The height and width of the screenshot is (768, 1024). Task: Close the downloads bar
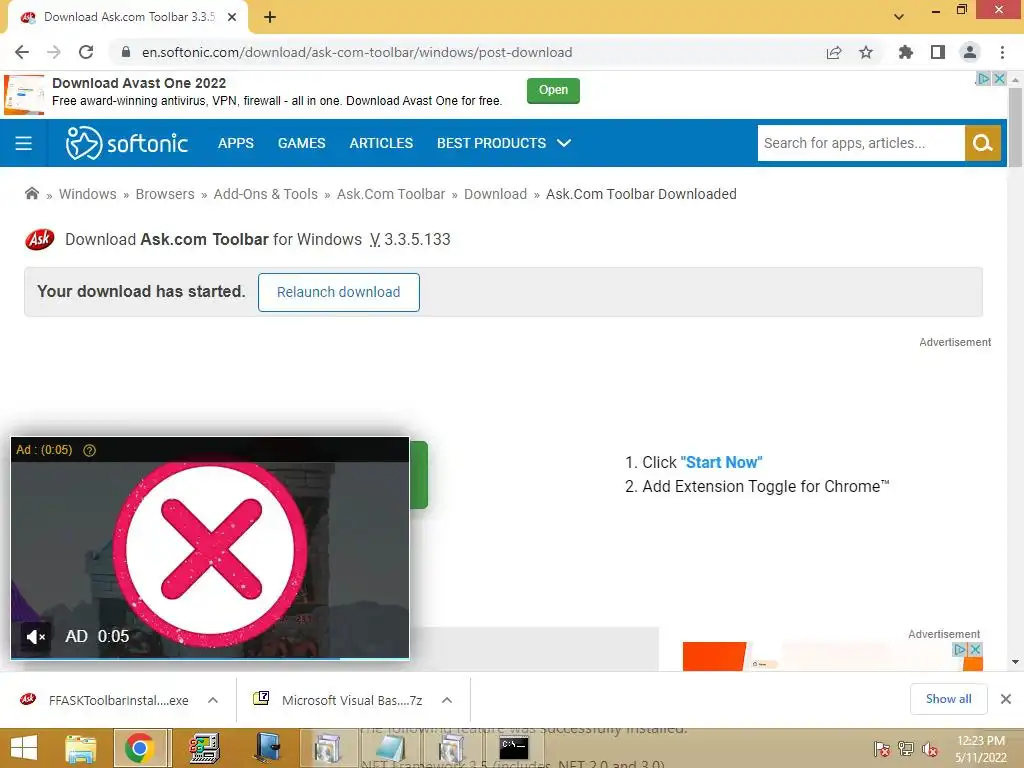pyautogui.click(x=1006, y=699)
